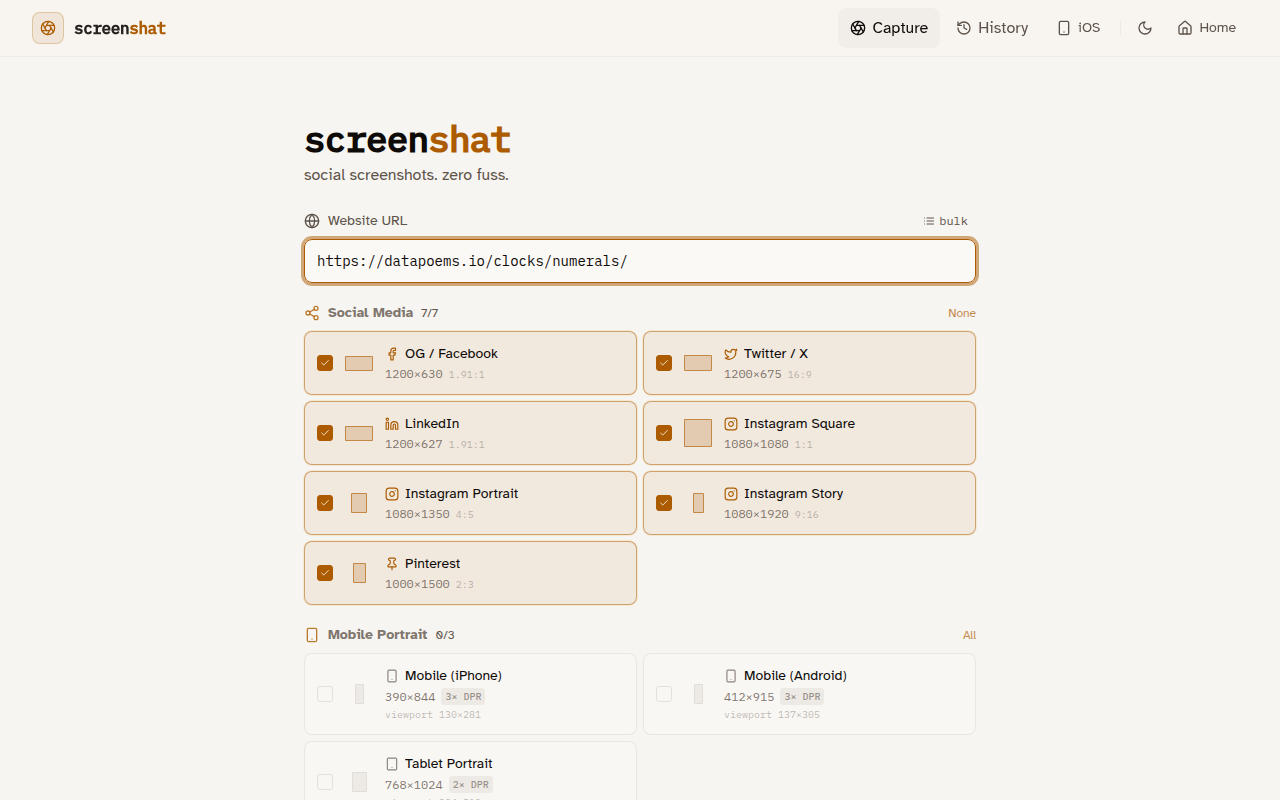Uncheck Pinterest checkbox

[x=325, y=573]
